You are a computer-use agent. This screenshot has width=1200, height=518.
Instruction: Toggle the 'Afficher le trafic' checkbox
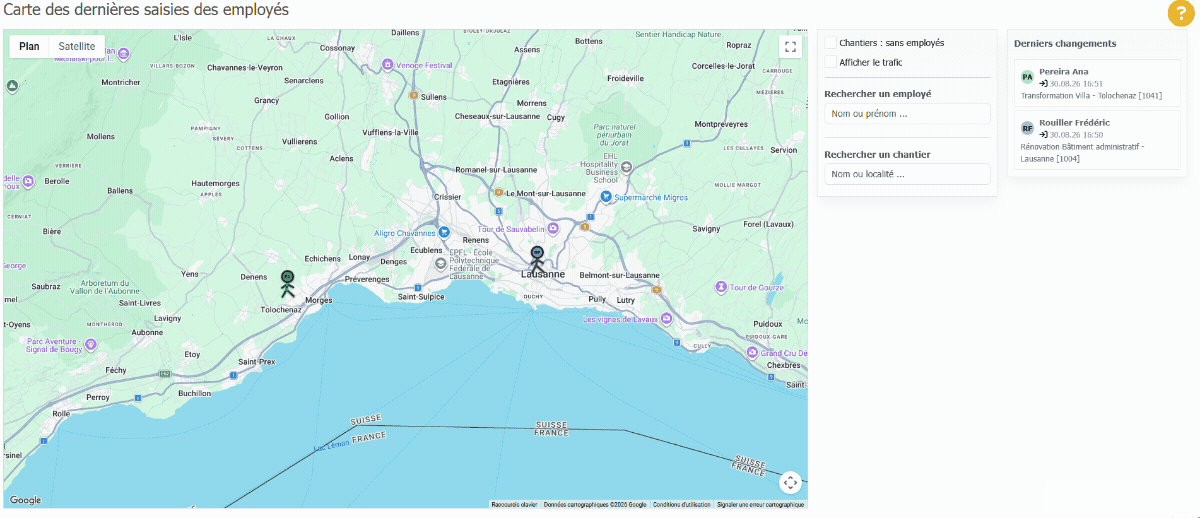click(830, 62)
